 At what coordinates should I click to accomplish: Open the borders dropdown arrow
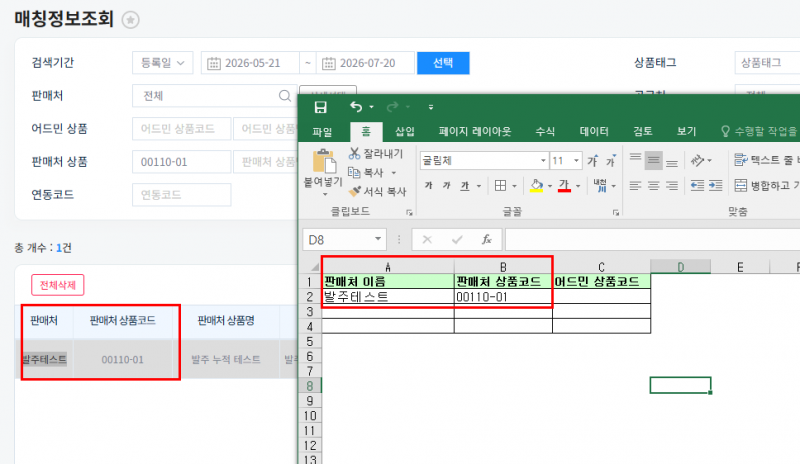tap(514, 186)
